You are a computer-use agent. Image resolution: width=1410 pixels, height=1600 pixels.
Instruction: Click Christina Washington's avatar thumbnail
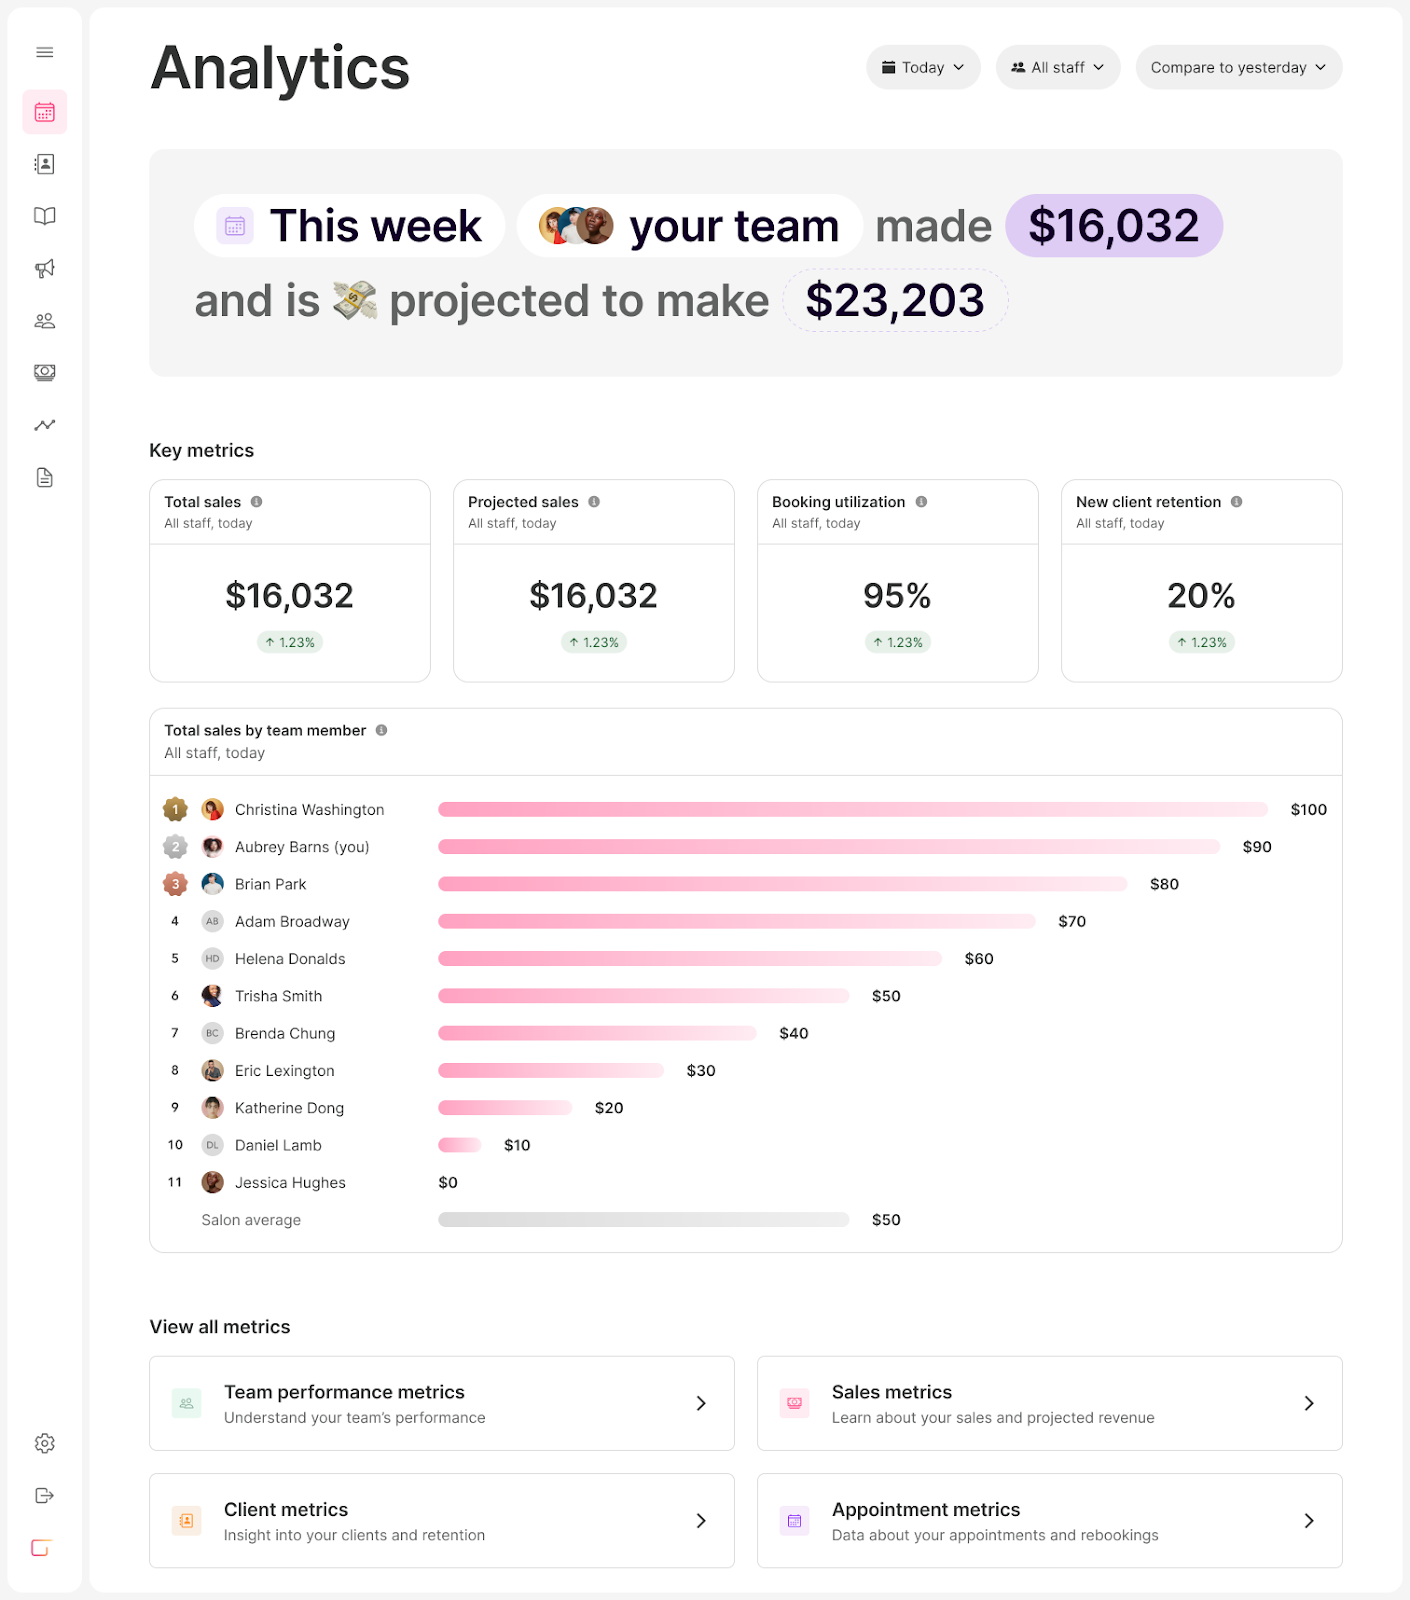click(x=212, y=809)
